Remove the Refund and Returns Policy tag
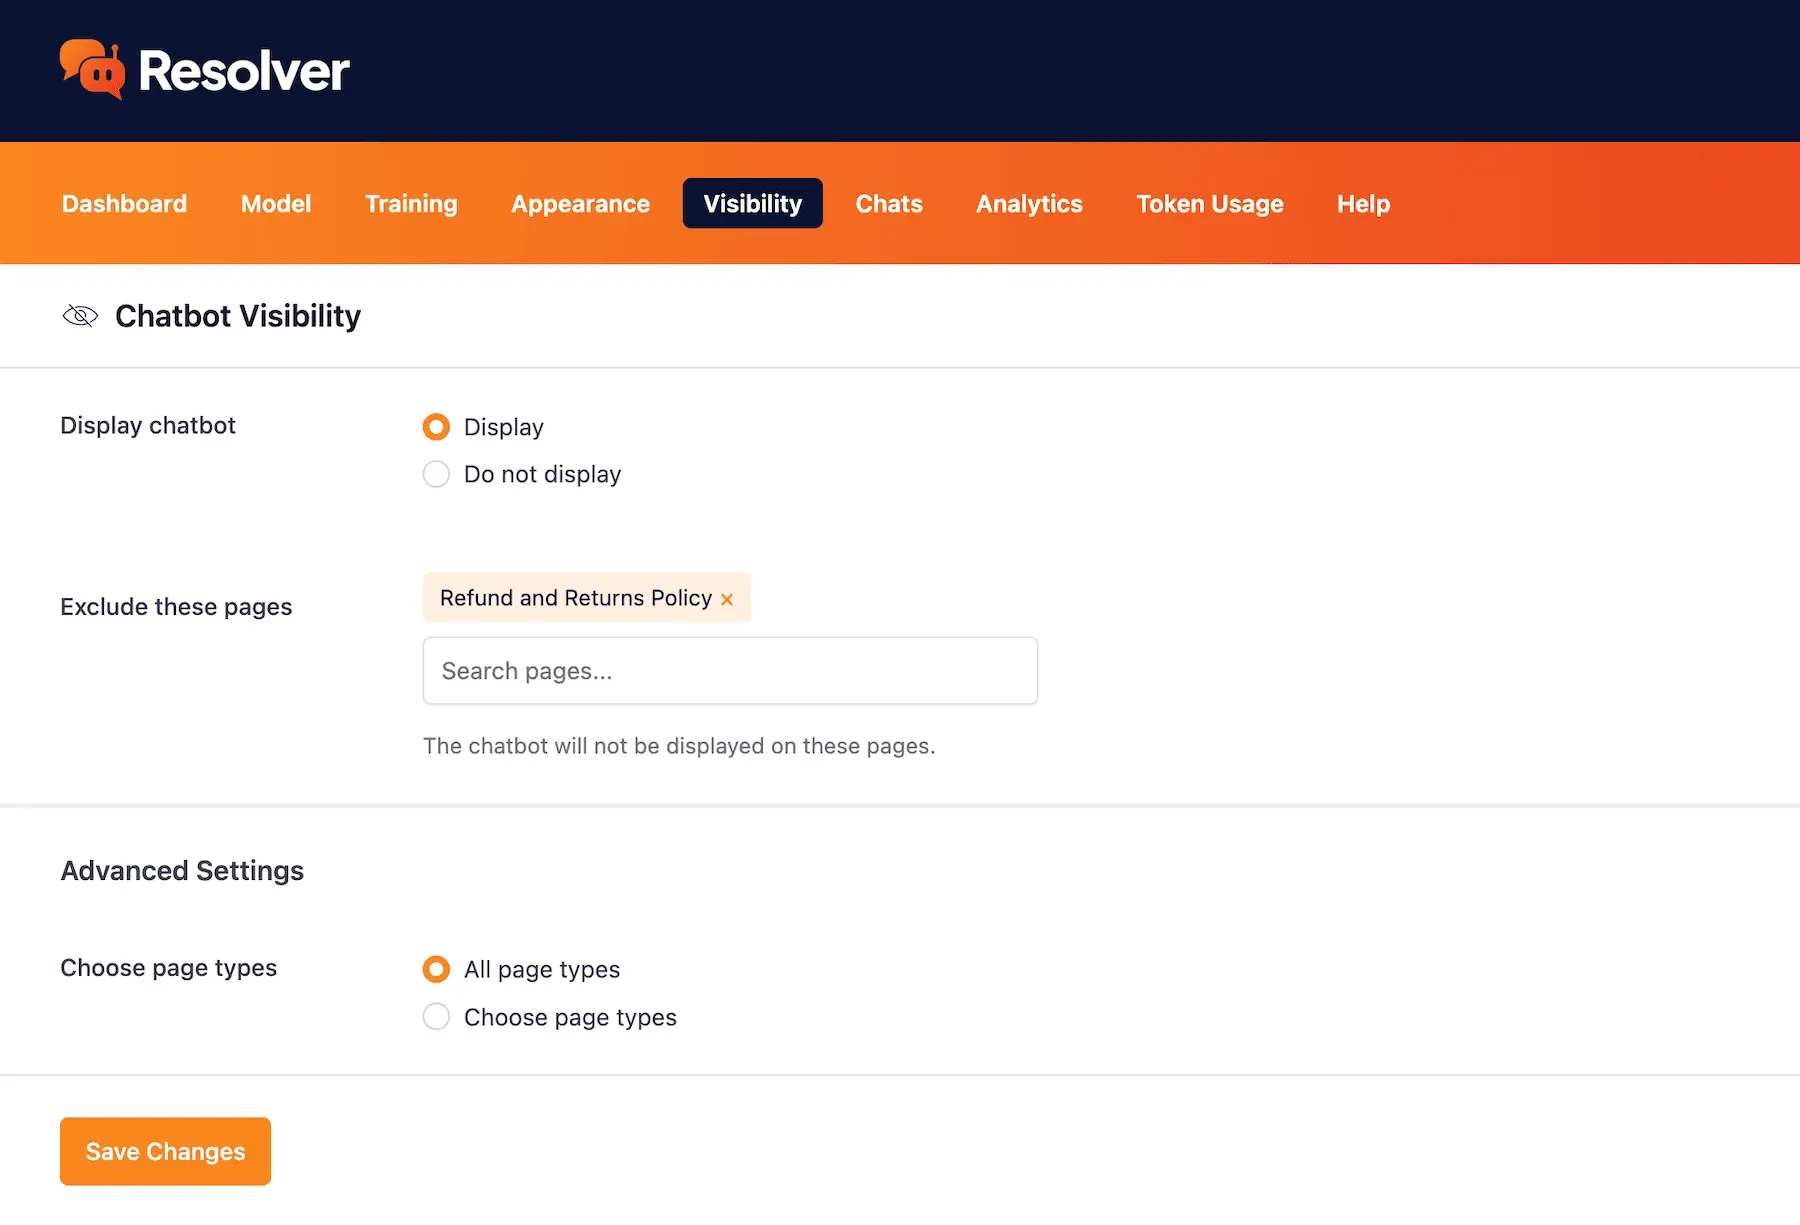The width and height of the screenshot is (1800, 1225). pos(727,599)
